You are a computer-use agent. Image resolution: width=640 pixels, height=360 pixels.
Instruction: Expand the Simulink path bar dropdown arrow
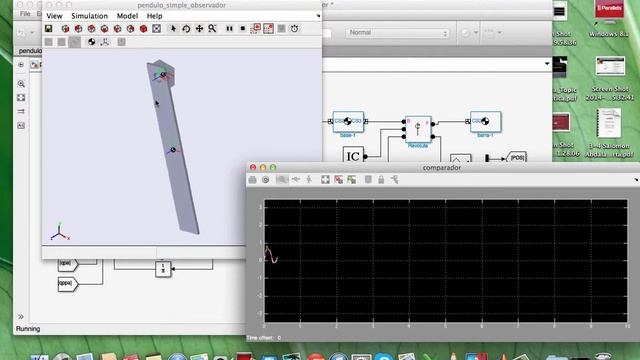tap(547, 64)
